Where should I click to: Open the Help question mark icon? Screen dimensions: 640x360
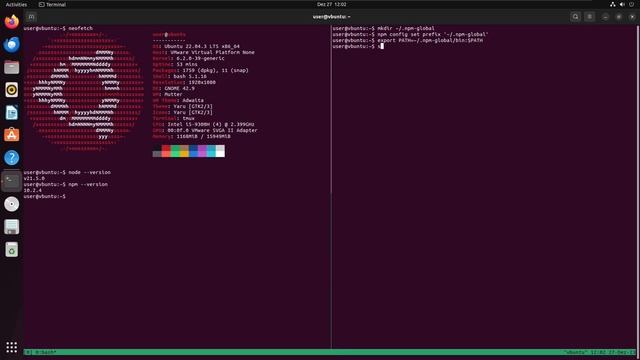(11, 158)
